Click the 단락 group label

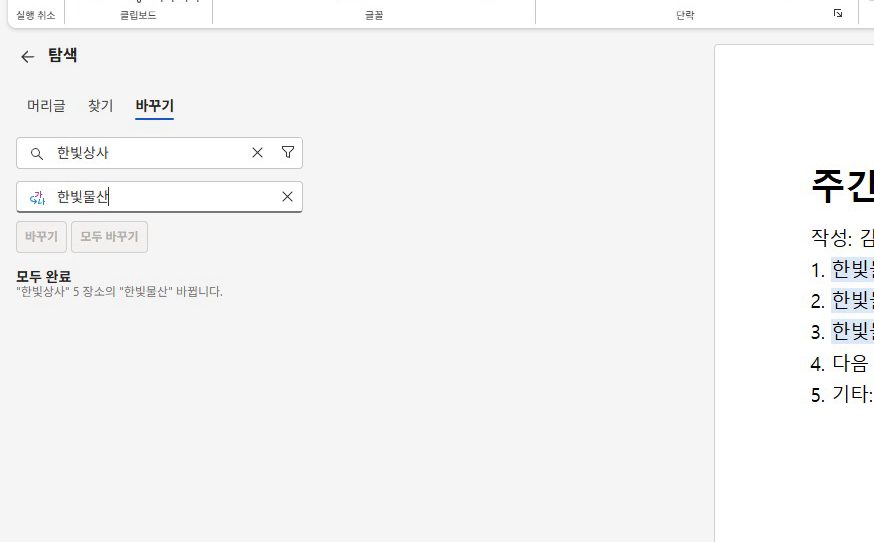pyautogui.click(x=685, y=16)
